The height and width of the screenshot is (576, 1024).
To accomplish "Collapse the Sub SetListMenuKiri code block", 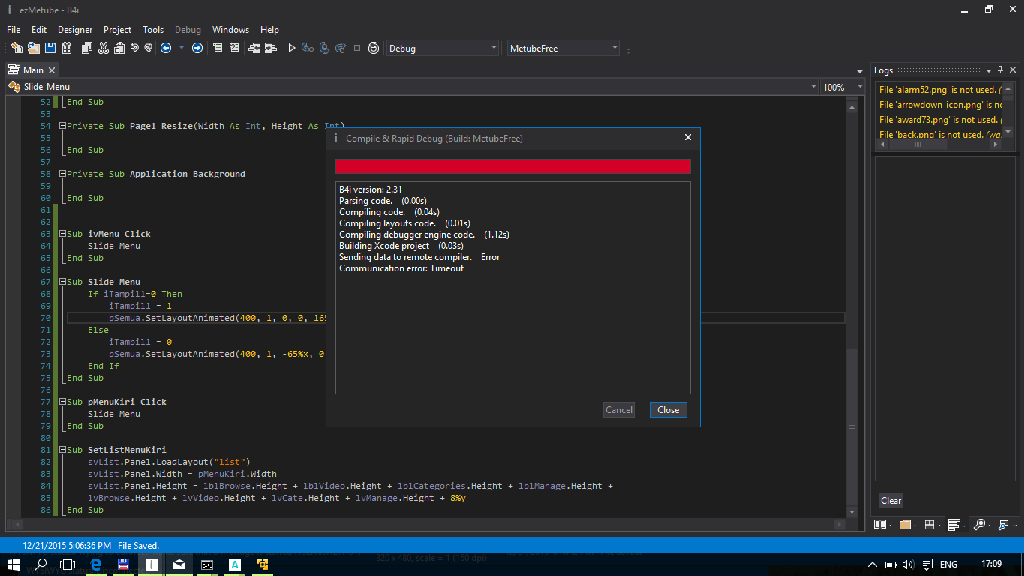I will point(62,450).
